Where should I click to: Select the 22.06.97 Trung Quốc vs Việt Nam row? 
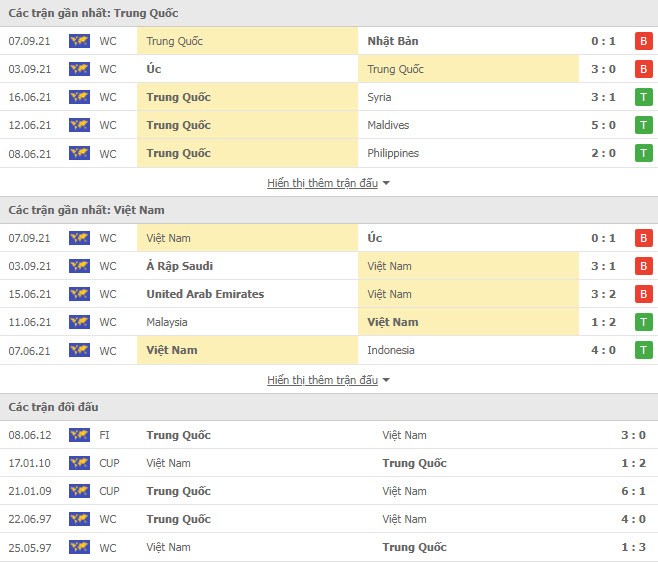329,519
